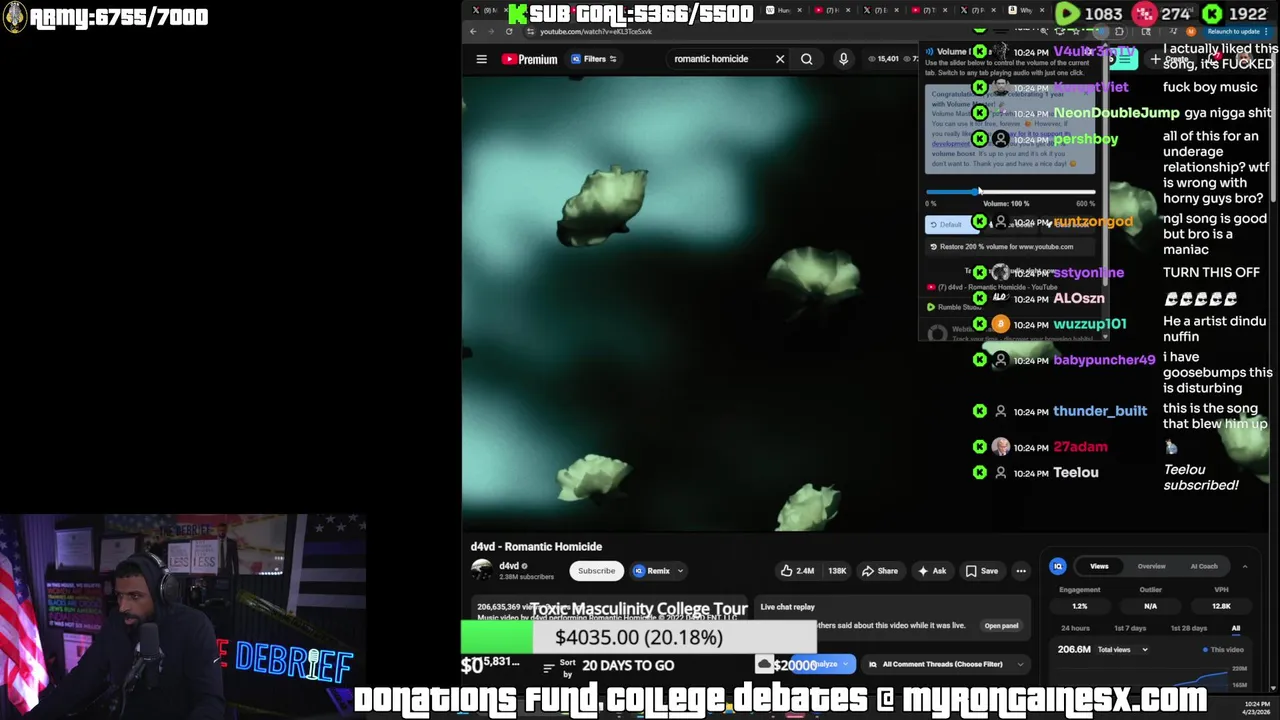Open the three-dot more actions menu
Screen dimensions: 1280x720
(x=1021, y=571)
